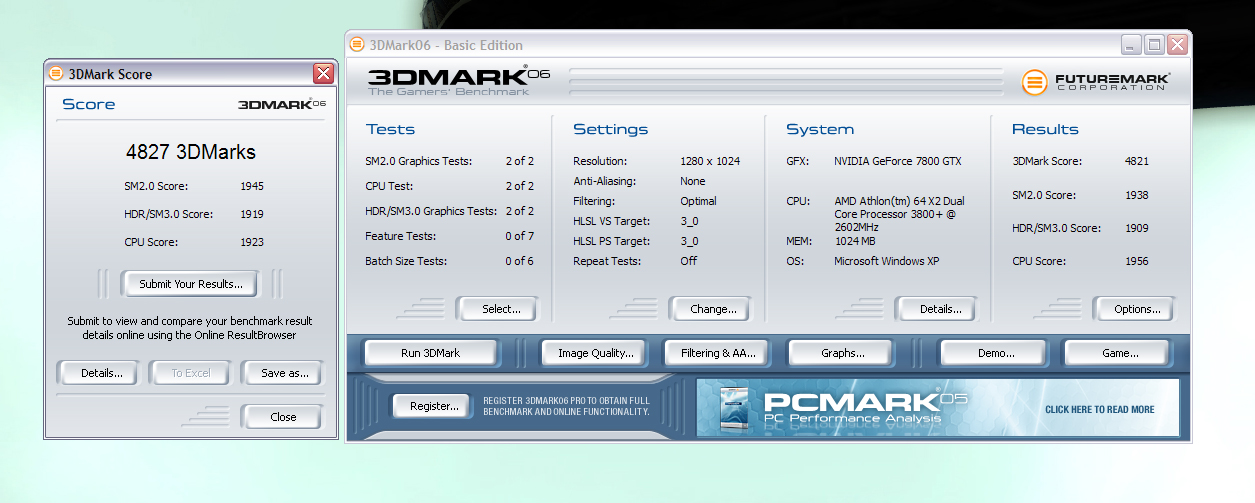The image size is (1255, 503).
Task: Click the Register button
Action: coord(433,406)
